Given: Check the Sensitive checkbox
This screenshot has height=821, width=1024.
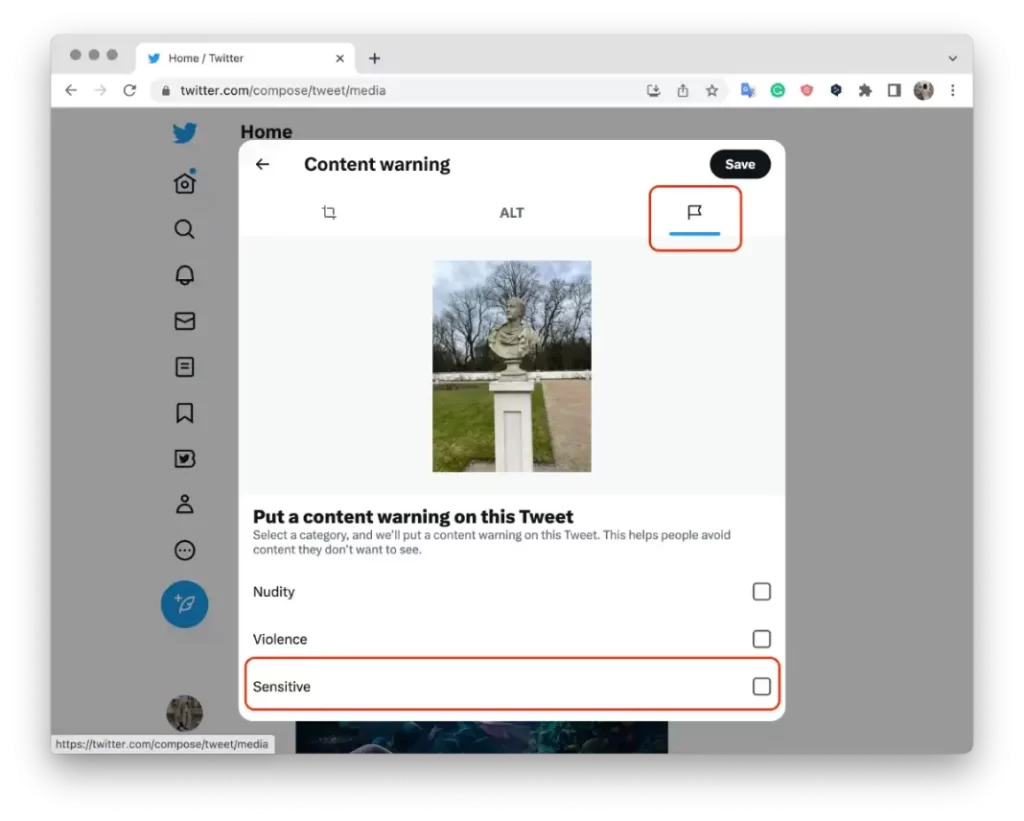Looking at the screenshot, I should [761, 686].
